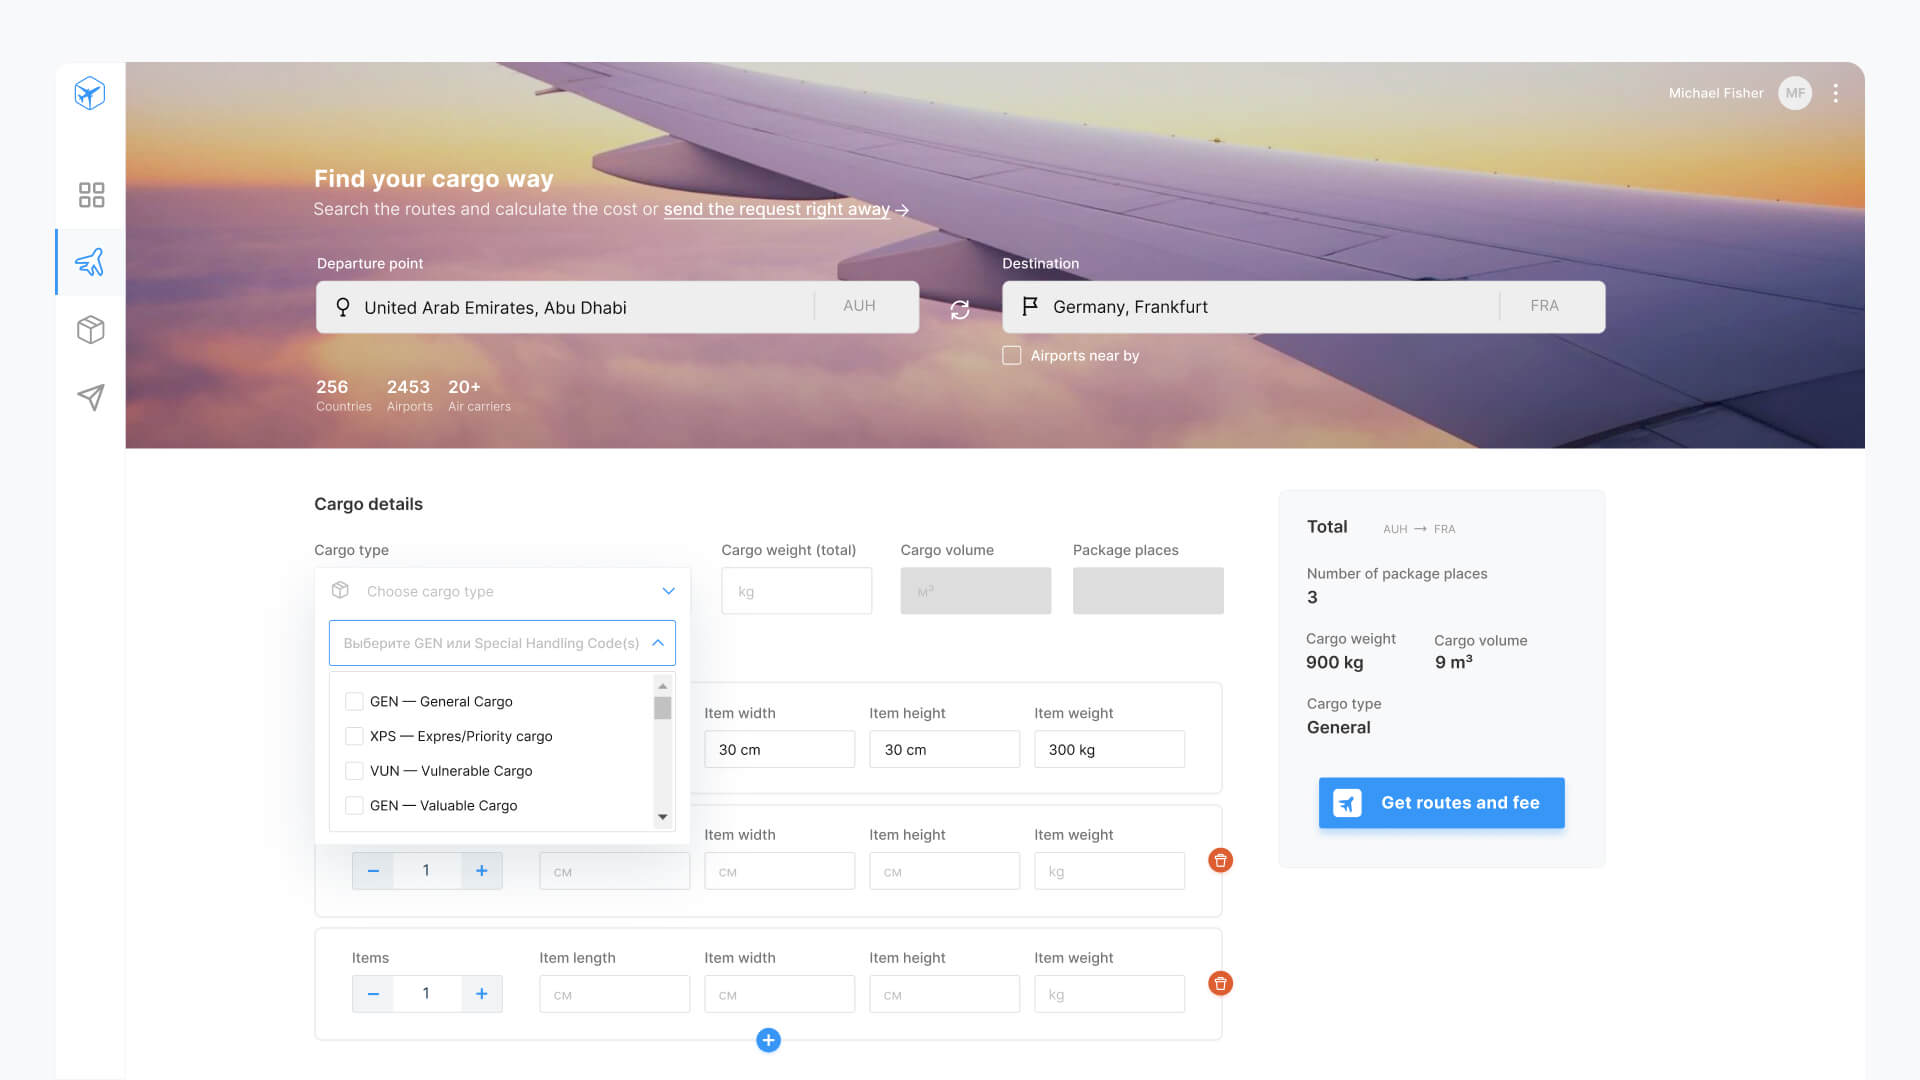
Task: Select the airplane routes sidebar icon
Action: pyautogui.click(x=90, y=262)
